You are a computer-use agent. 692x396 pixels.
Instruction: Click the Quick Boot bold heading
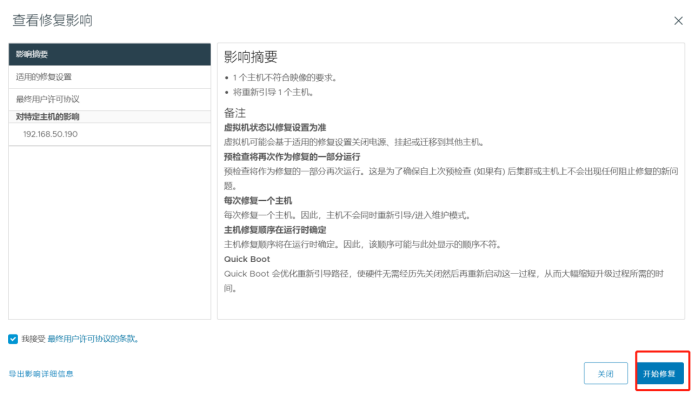click(247, 259)
